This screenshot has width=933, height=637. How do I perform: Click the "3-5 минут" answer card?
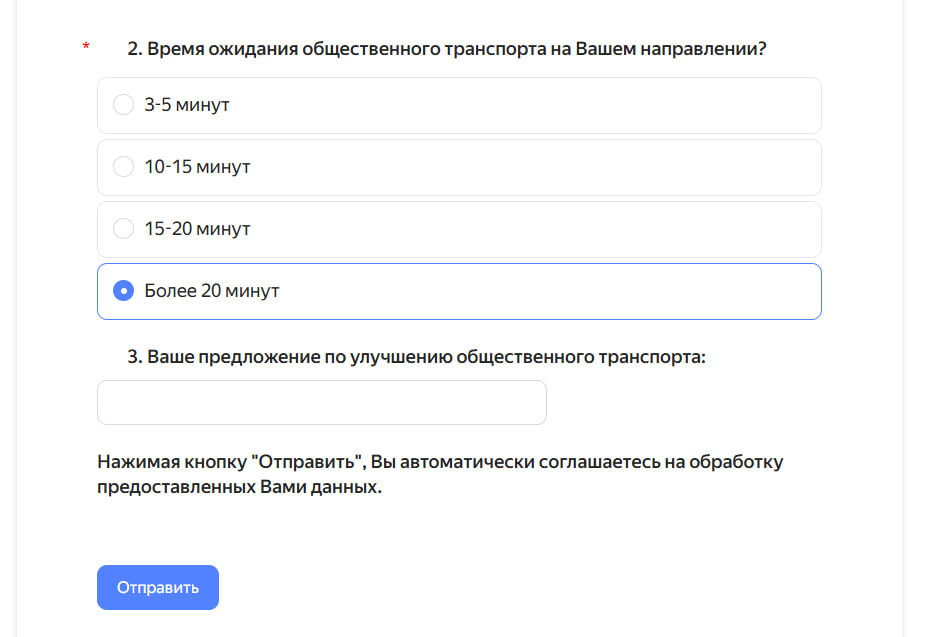click(458, 104)
